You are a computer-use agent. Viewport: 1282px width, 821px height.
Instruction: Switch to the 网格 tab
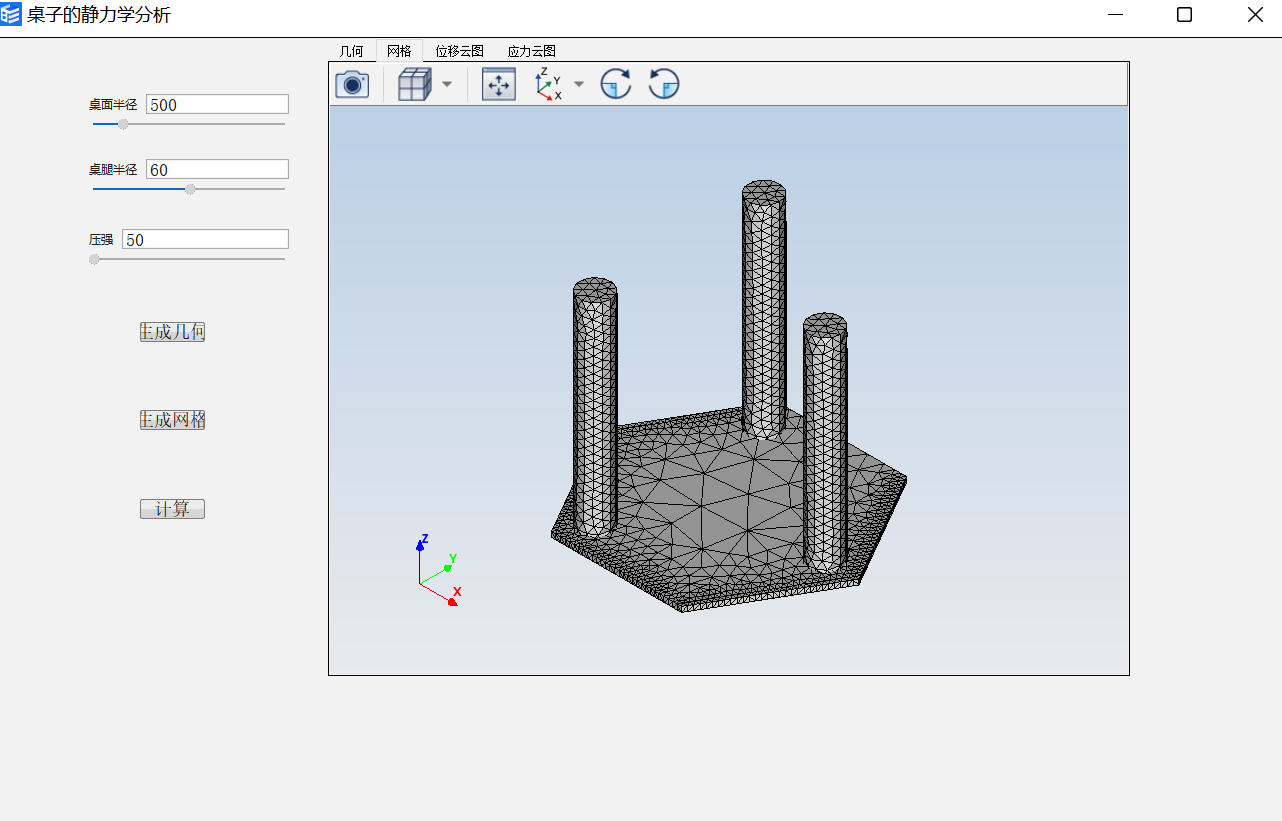point(399,51)
